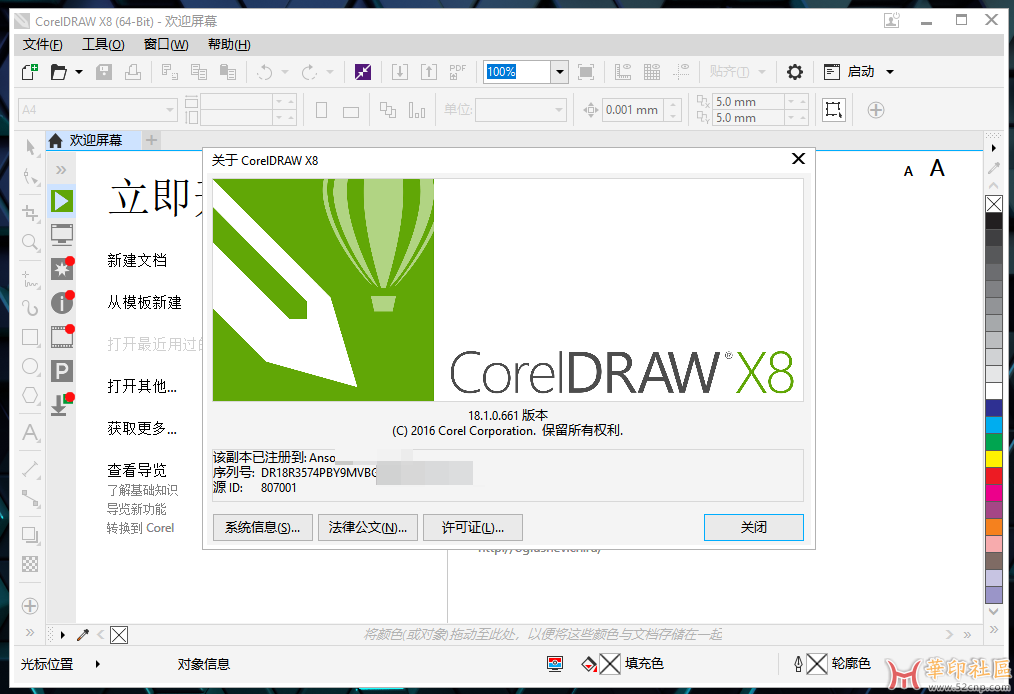Image resolution: width=1014 pixels, height=694 pixels.
Task: Click the 关闭 button in About dialog
Action: [753, 528]
